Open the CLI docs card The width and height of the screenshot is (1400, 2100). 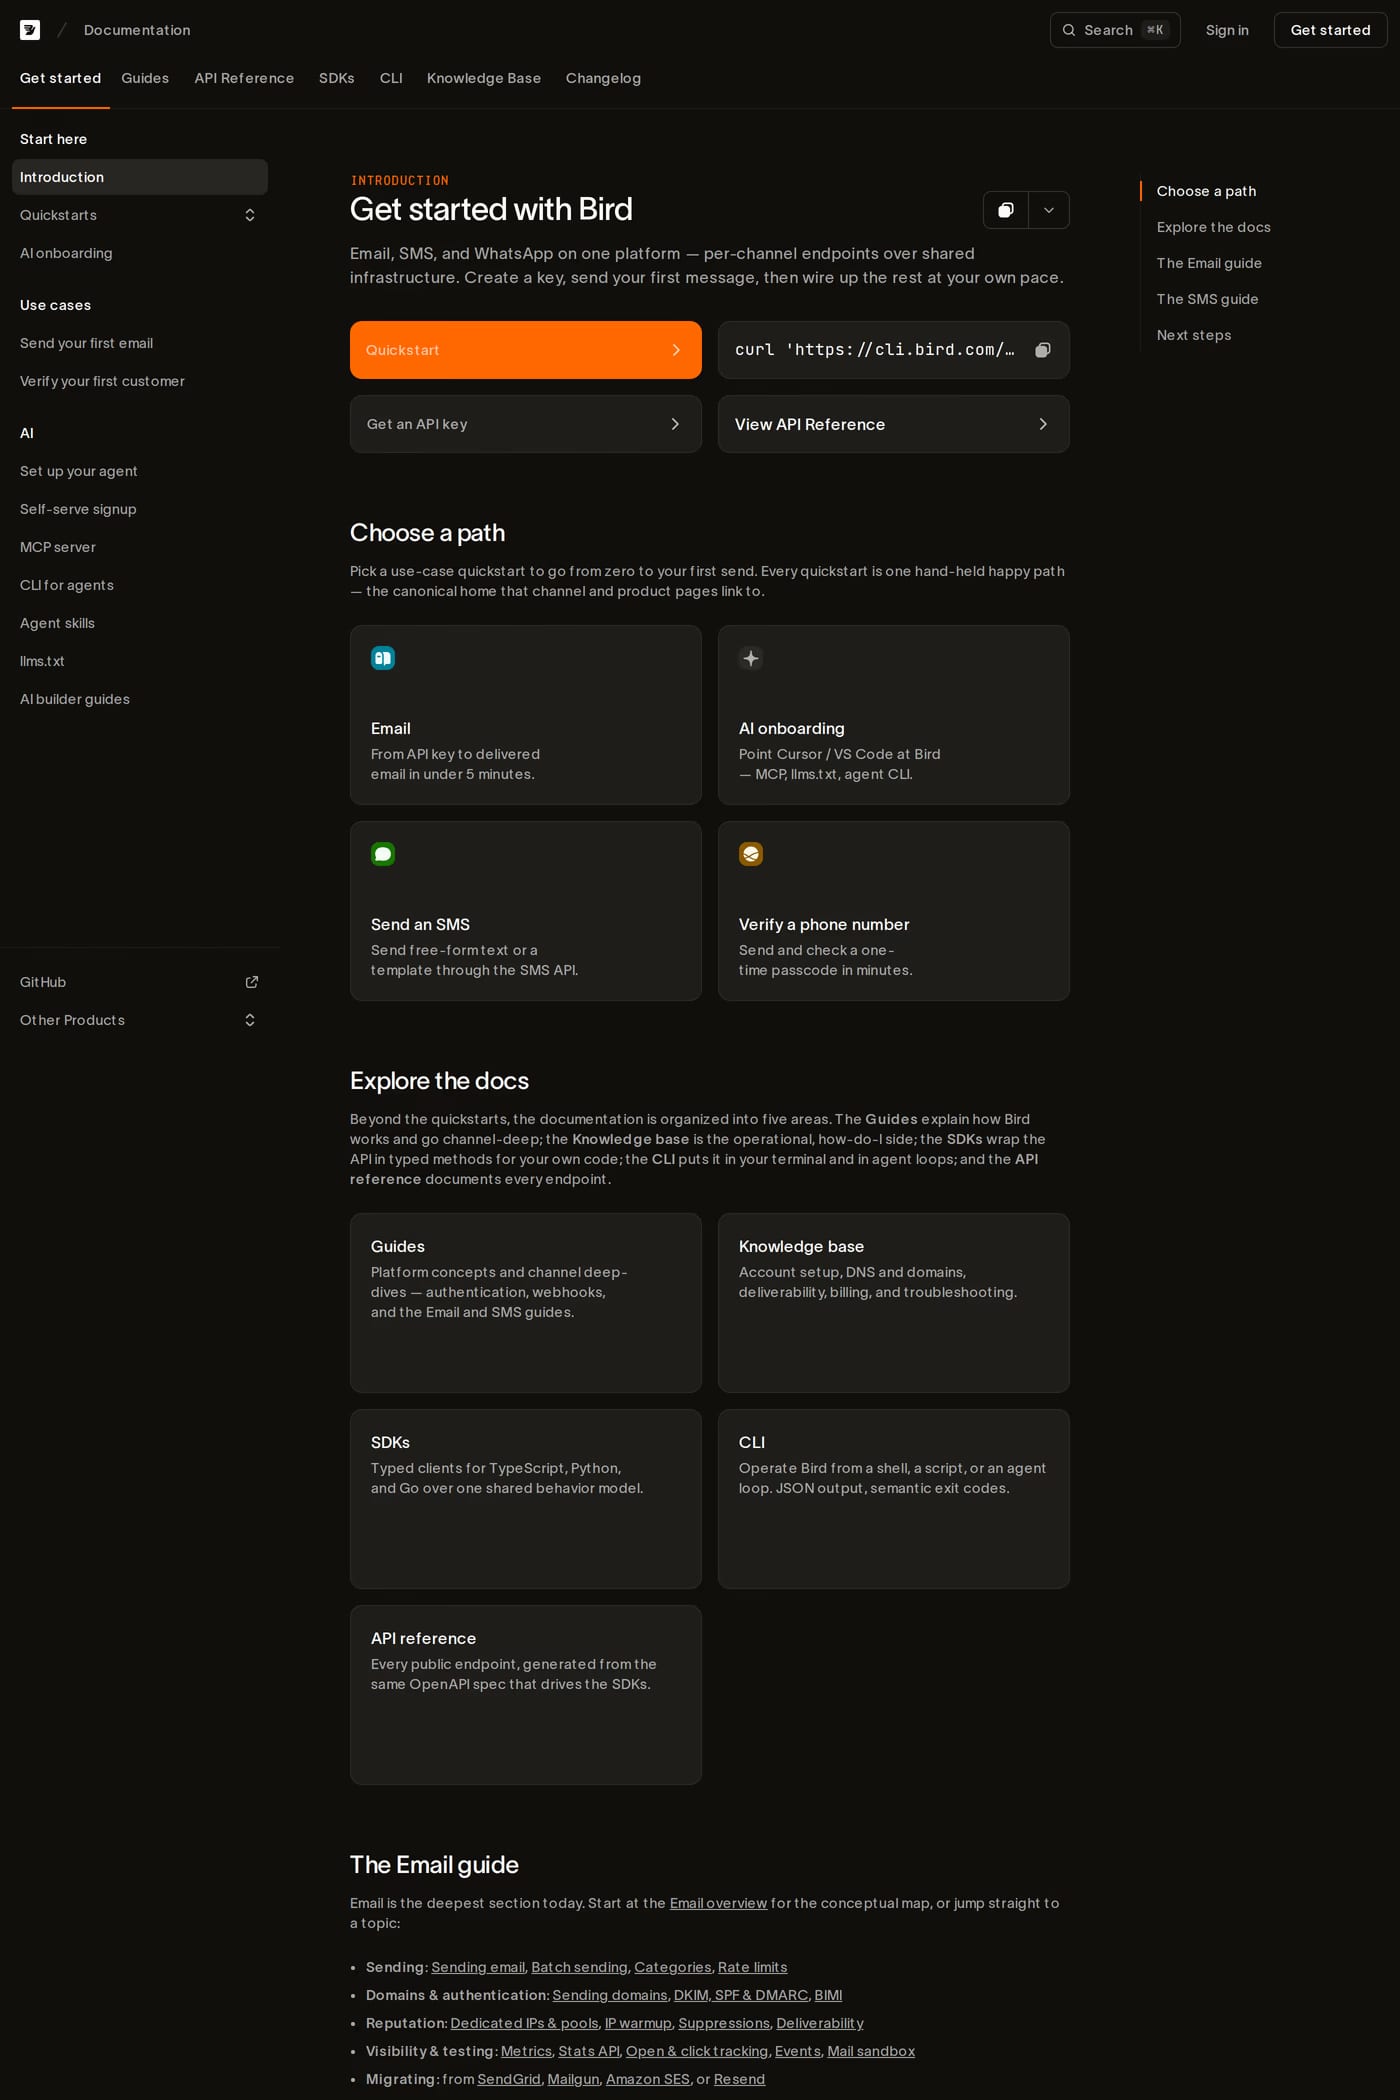tap(894, 1499)
